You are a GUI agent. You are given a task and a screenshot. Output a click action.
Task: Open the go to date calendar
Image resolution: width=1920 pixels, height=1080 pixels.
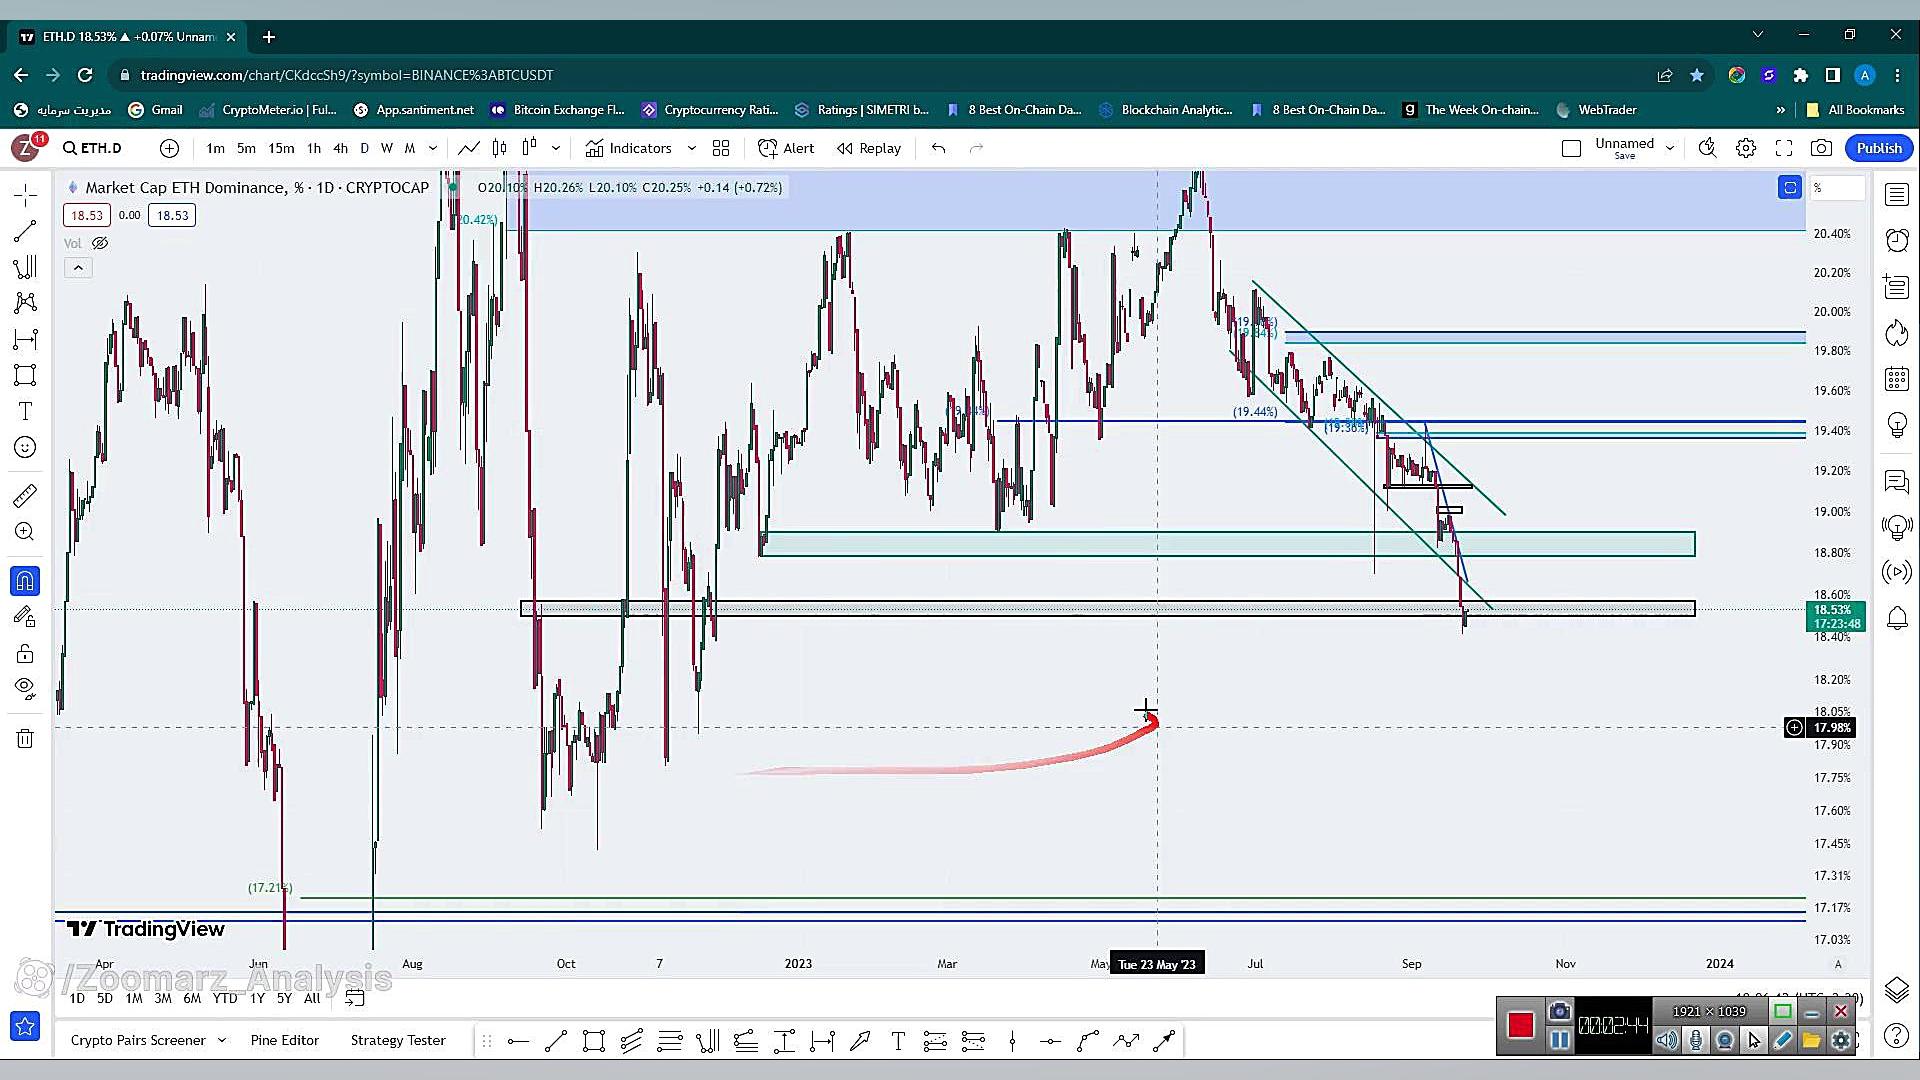[354, 998]
